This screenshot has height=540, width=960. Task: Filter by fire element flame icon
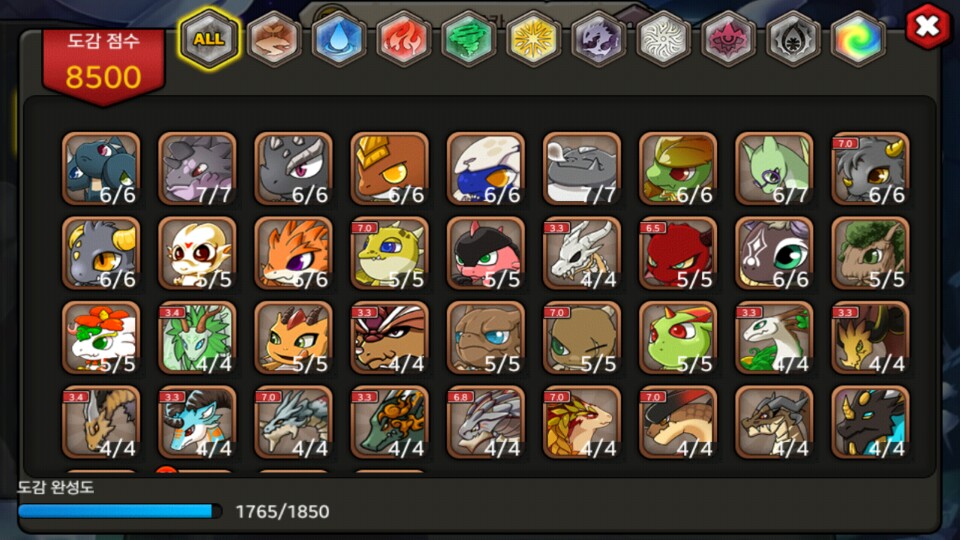pyautogui.click(x=403, y=39)
